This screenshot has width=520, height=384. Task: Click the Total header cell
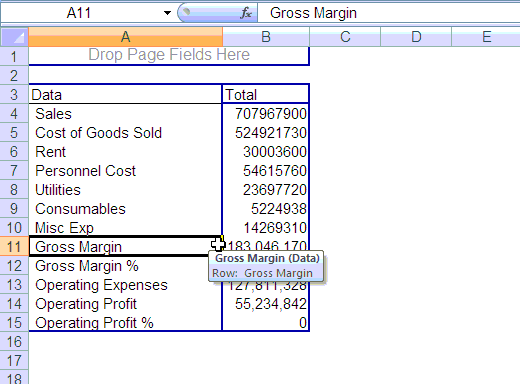click(x=266, y=94)
